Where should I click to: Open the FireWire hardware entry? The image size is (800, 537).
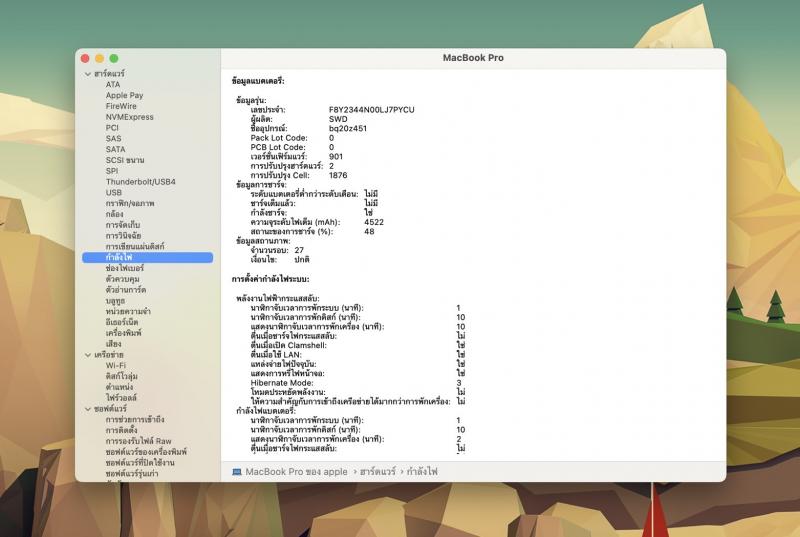click(x=121, y=106)
